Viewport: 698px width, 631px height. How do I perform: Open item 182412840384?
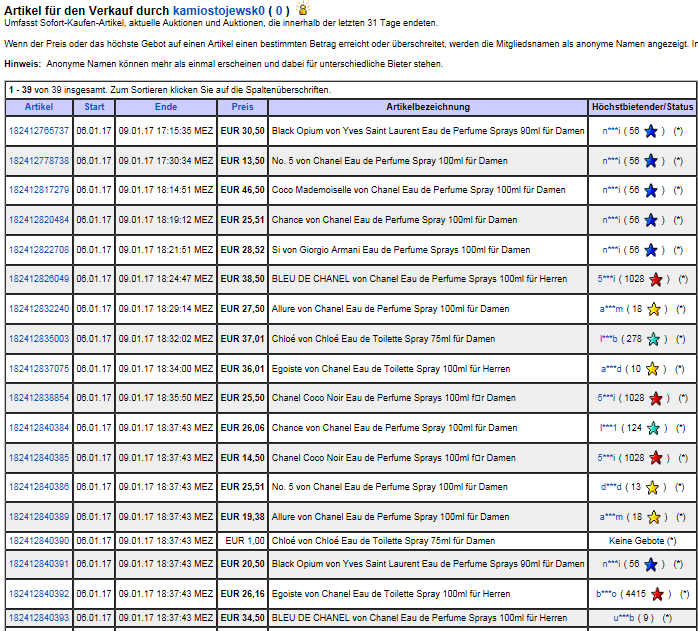(x=39, y=428)
